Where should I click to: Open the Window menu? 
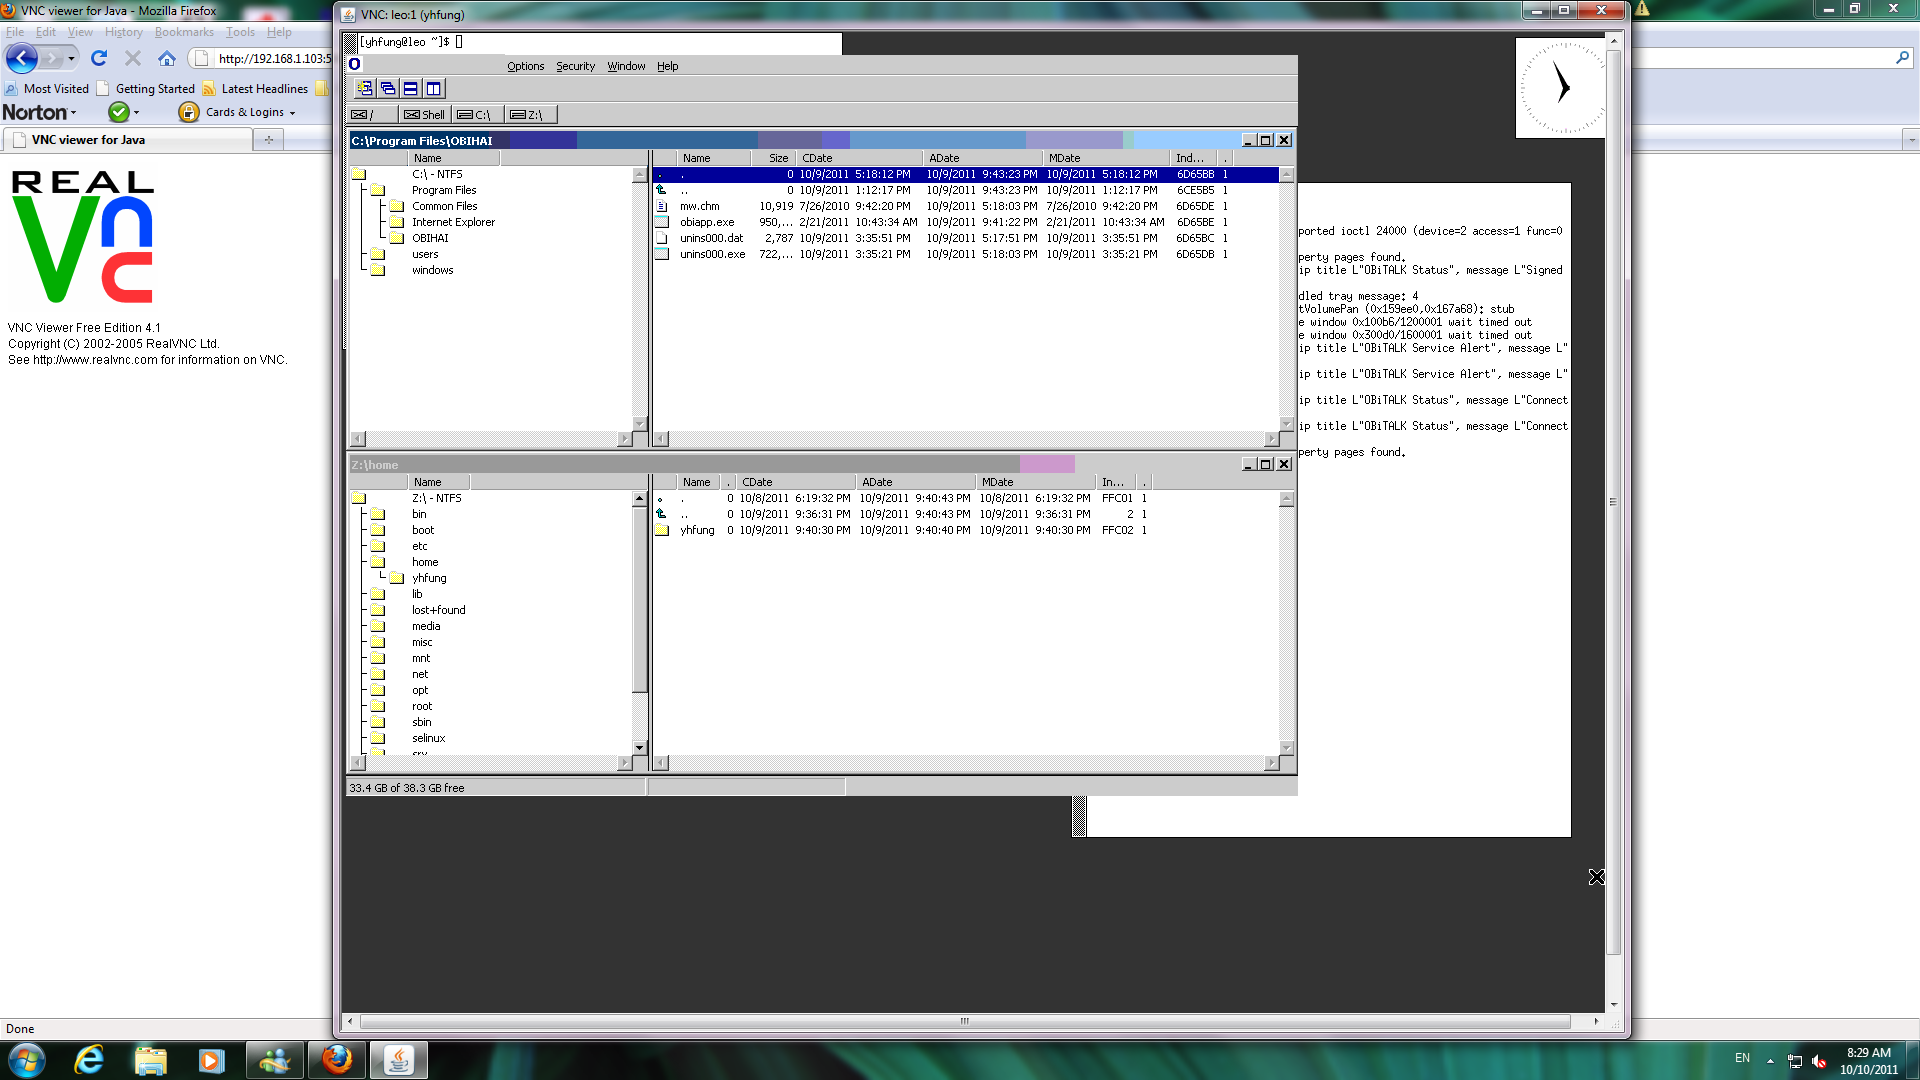pos(627,66)
